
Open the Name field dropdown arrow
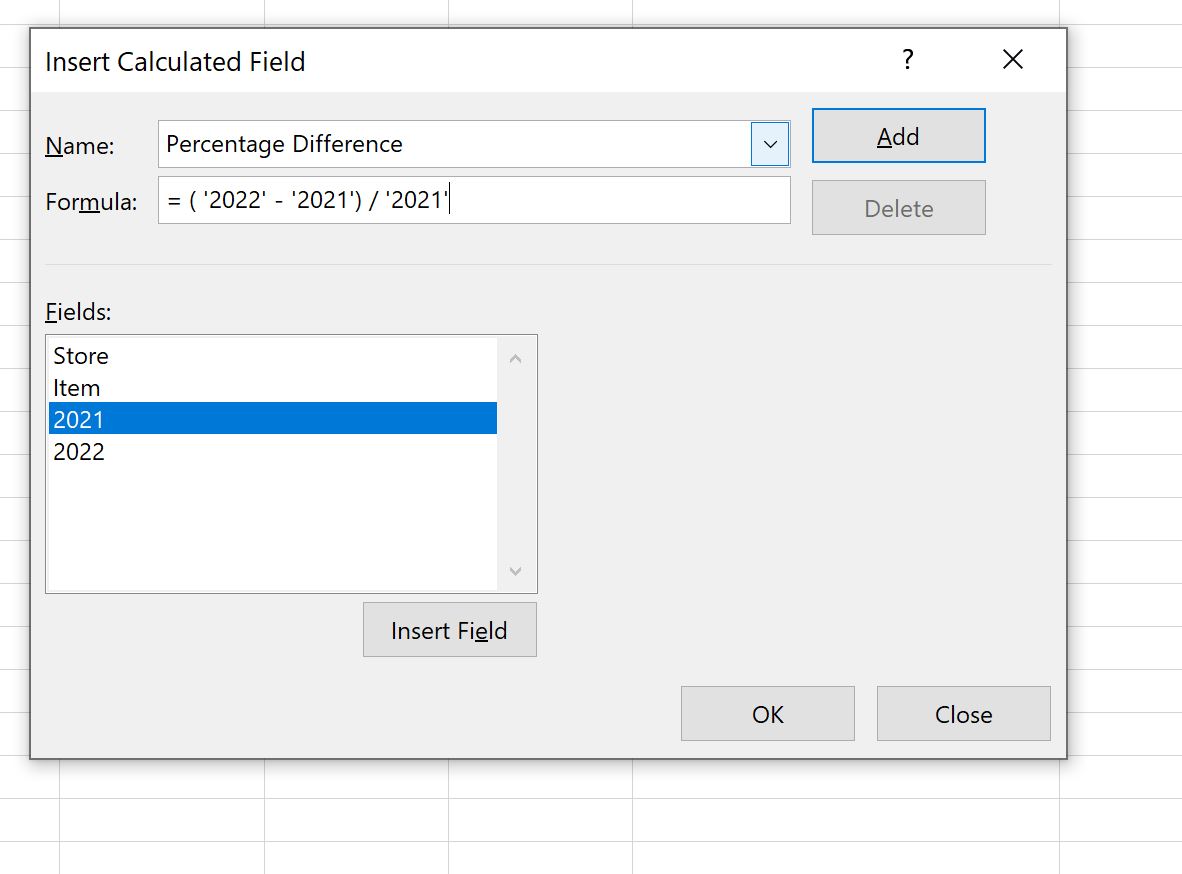click(x=770, y=144)
